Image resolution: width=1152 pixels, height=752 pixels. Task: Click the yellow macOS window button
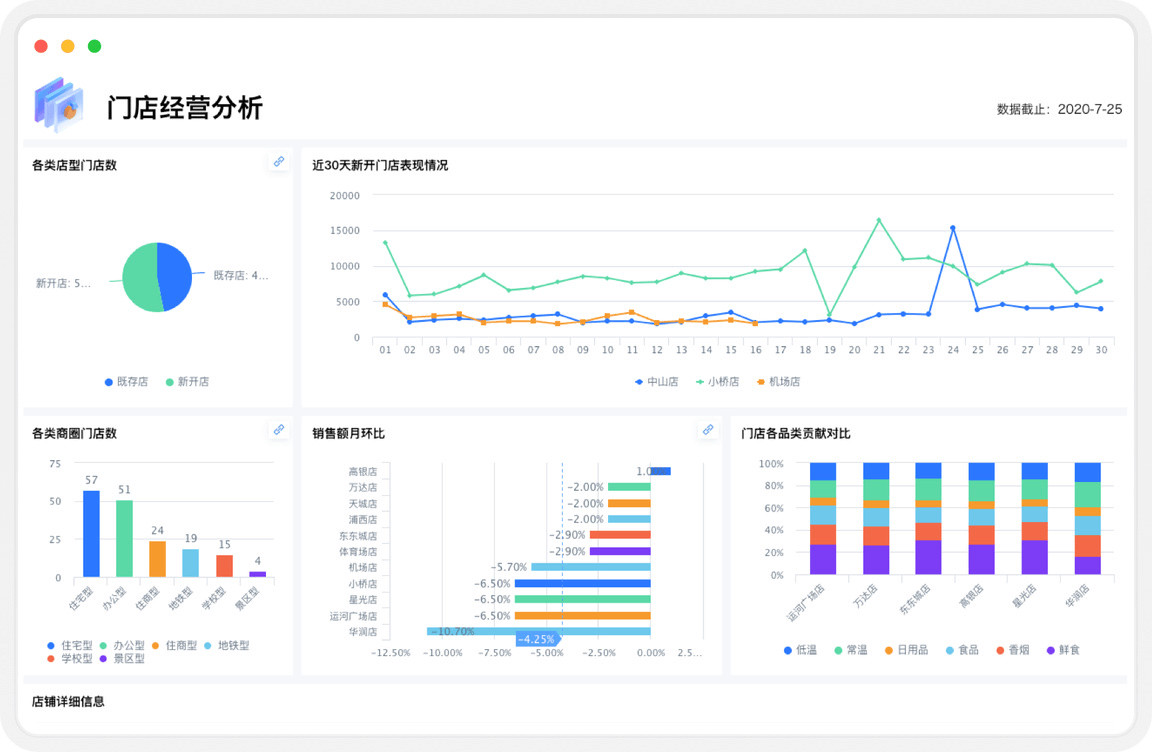click(x=68, y=46)
